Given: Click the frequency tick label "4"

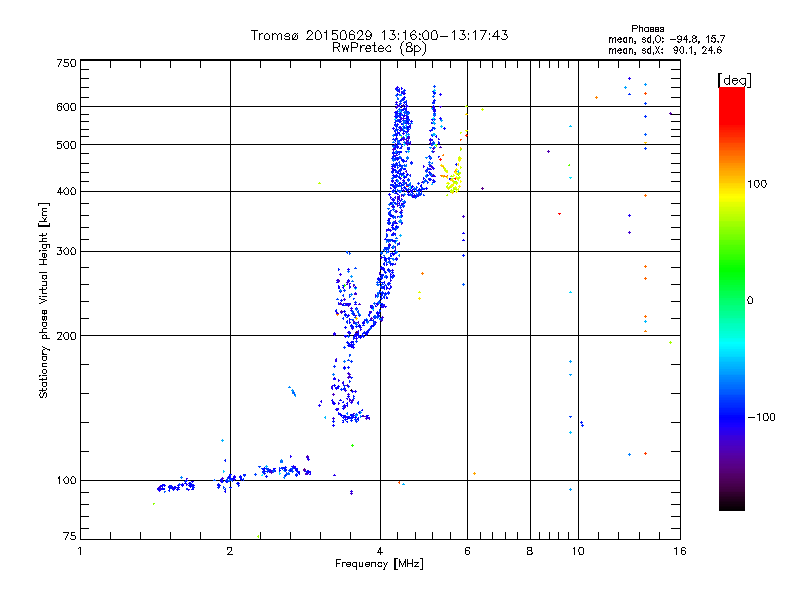Looking at the screenshot, I should point(380,551).
